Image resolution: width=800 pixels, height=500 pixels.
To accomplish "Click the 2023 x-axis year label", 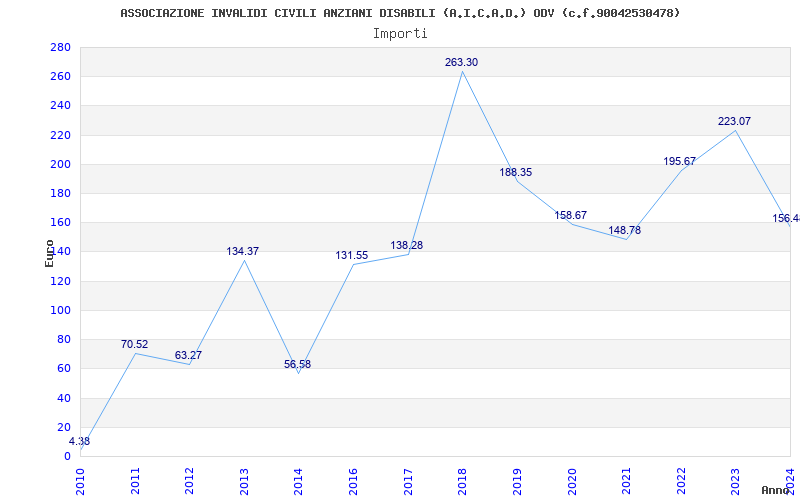I will [x=736, y=481].
